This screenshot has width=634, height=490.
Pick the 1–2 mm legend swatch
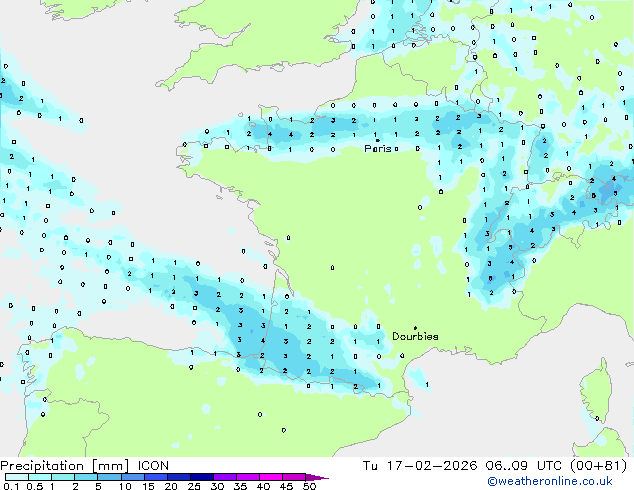63,477
